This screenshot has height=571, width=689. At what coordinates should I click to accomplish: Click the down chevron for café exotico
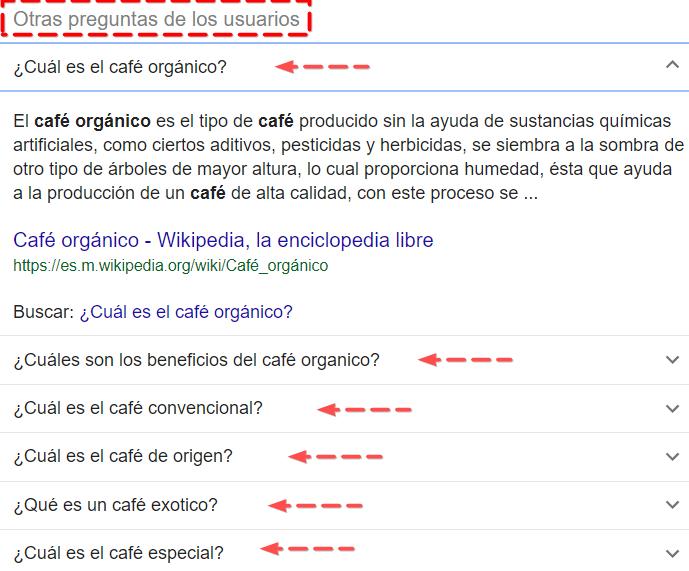coord(671,505)
